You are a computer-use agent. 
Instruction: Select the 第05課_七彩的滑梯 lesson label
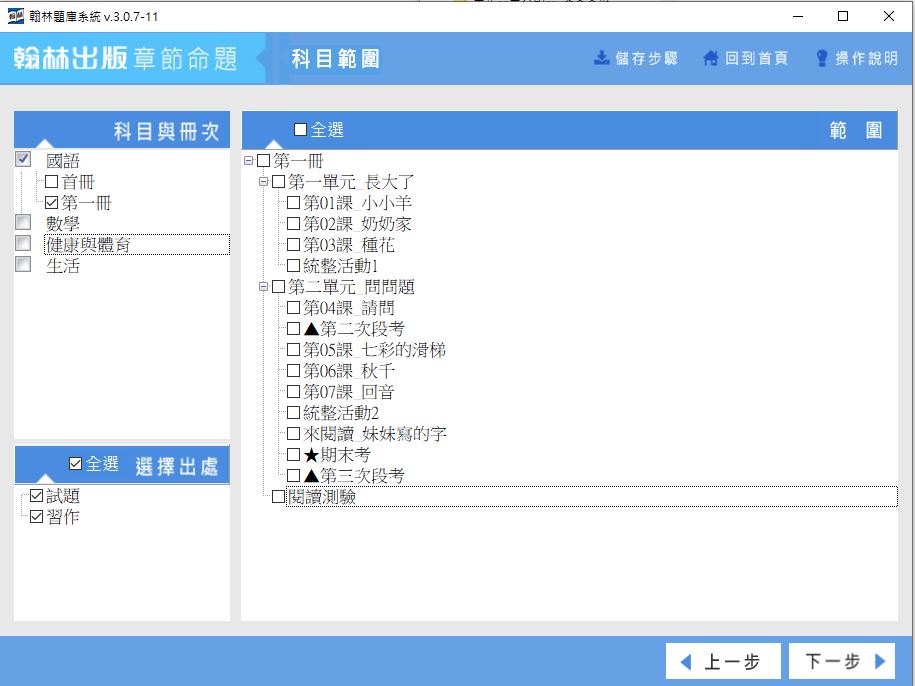pyautogui.click(x=374, y=350)
